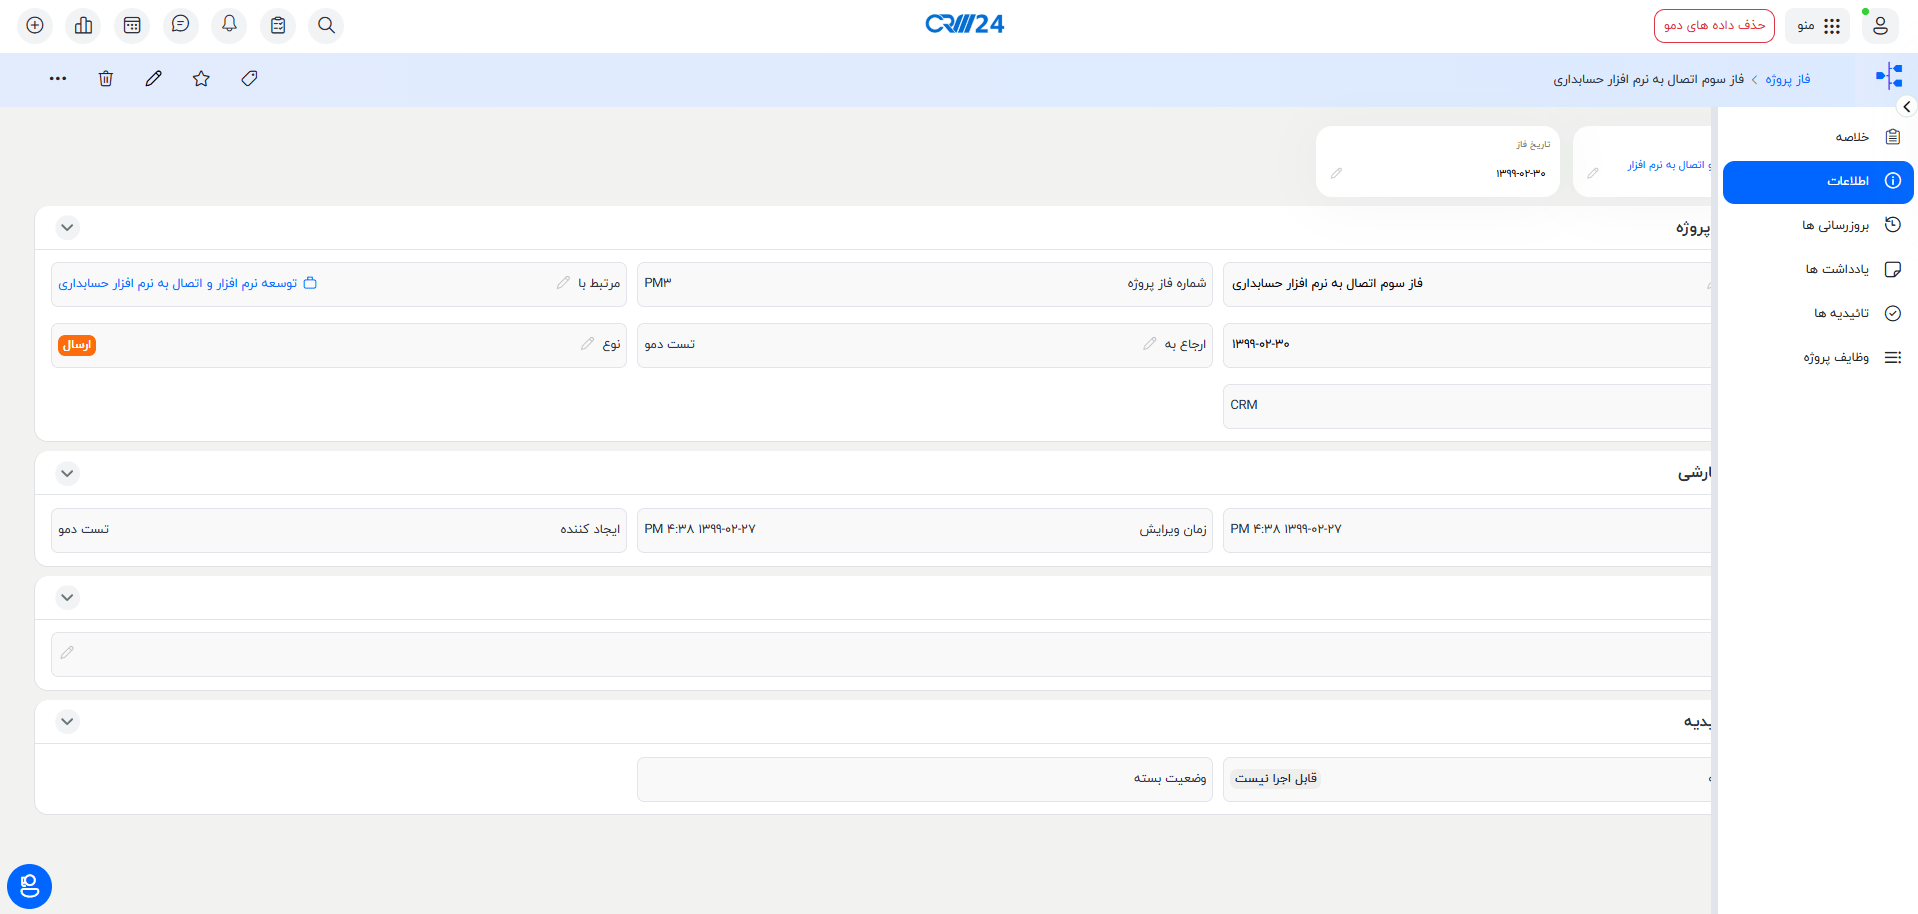Click the add new record plus icon
The image size is (1918, 914).
(x=35, y=25)
